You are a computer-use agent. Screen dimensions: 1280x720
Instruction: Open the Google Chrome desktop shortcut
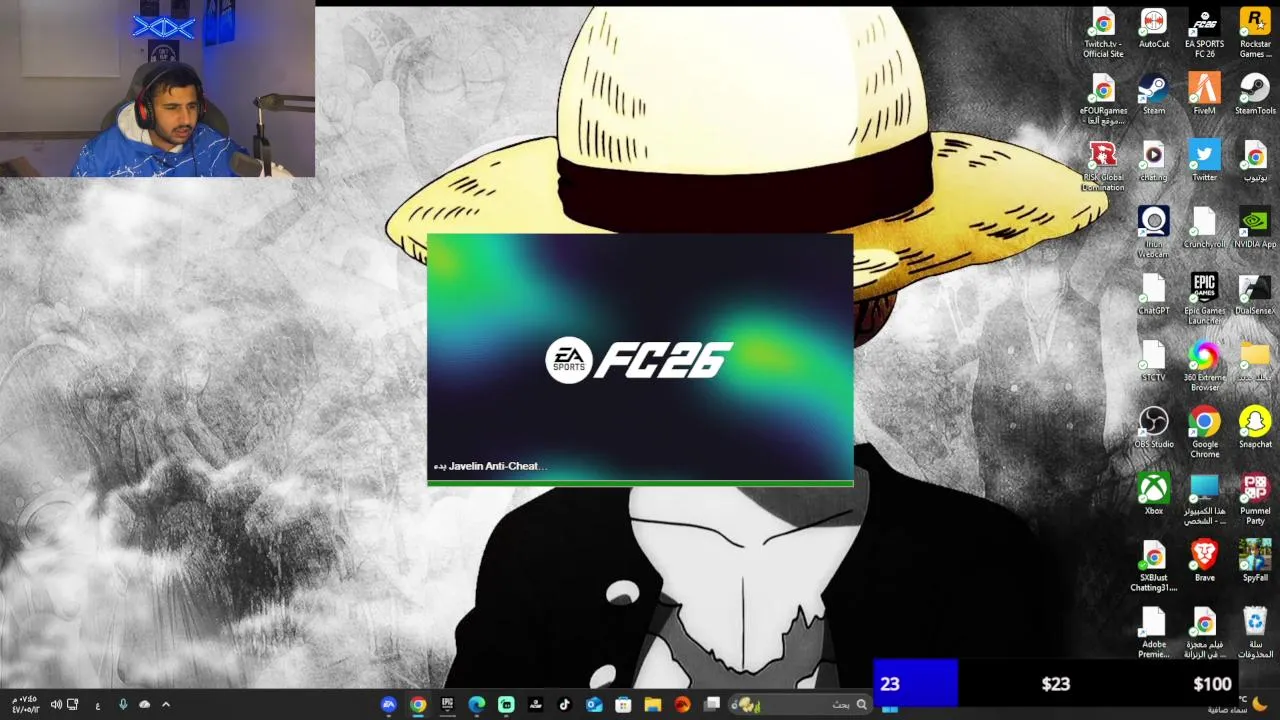[1205, 433]
